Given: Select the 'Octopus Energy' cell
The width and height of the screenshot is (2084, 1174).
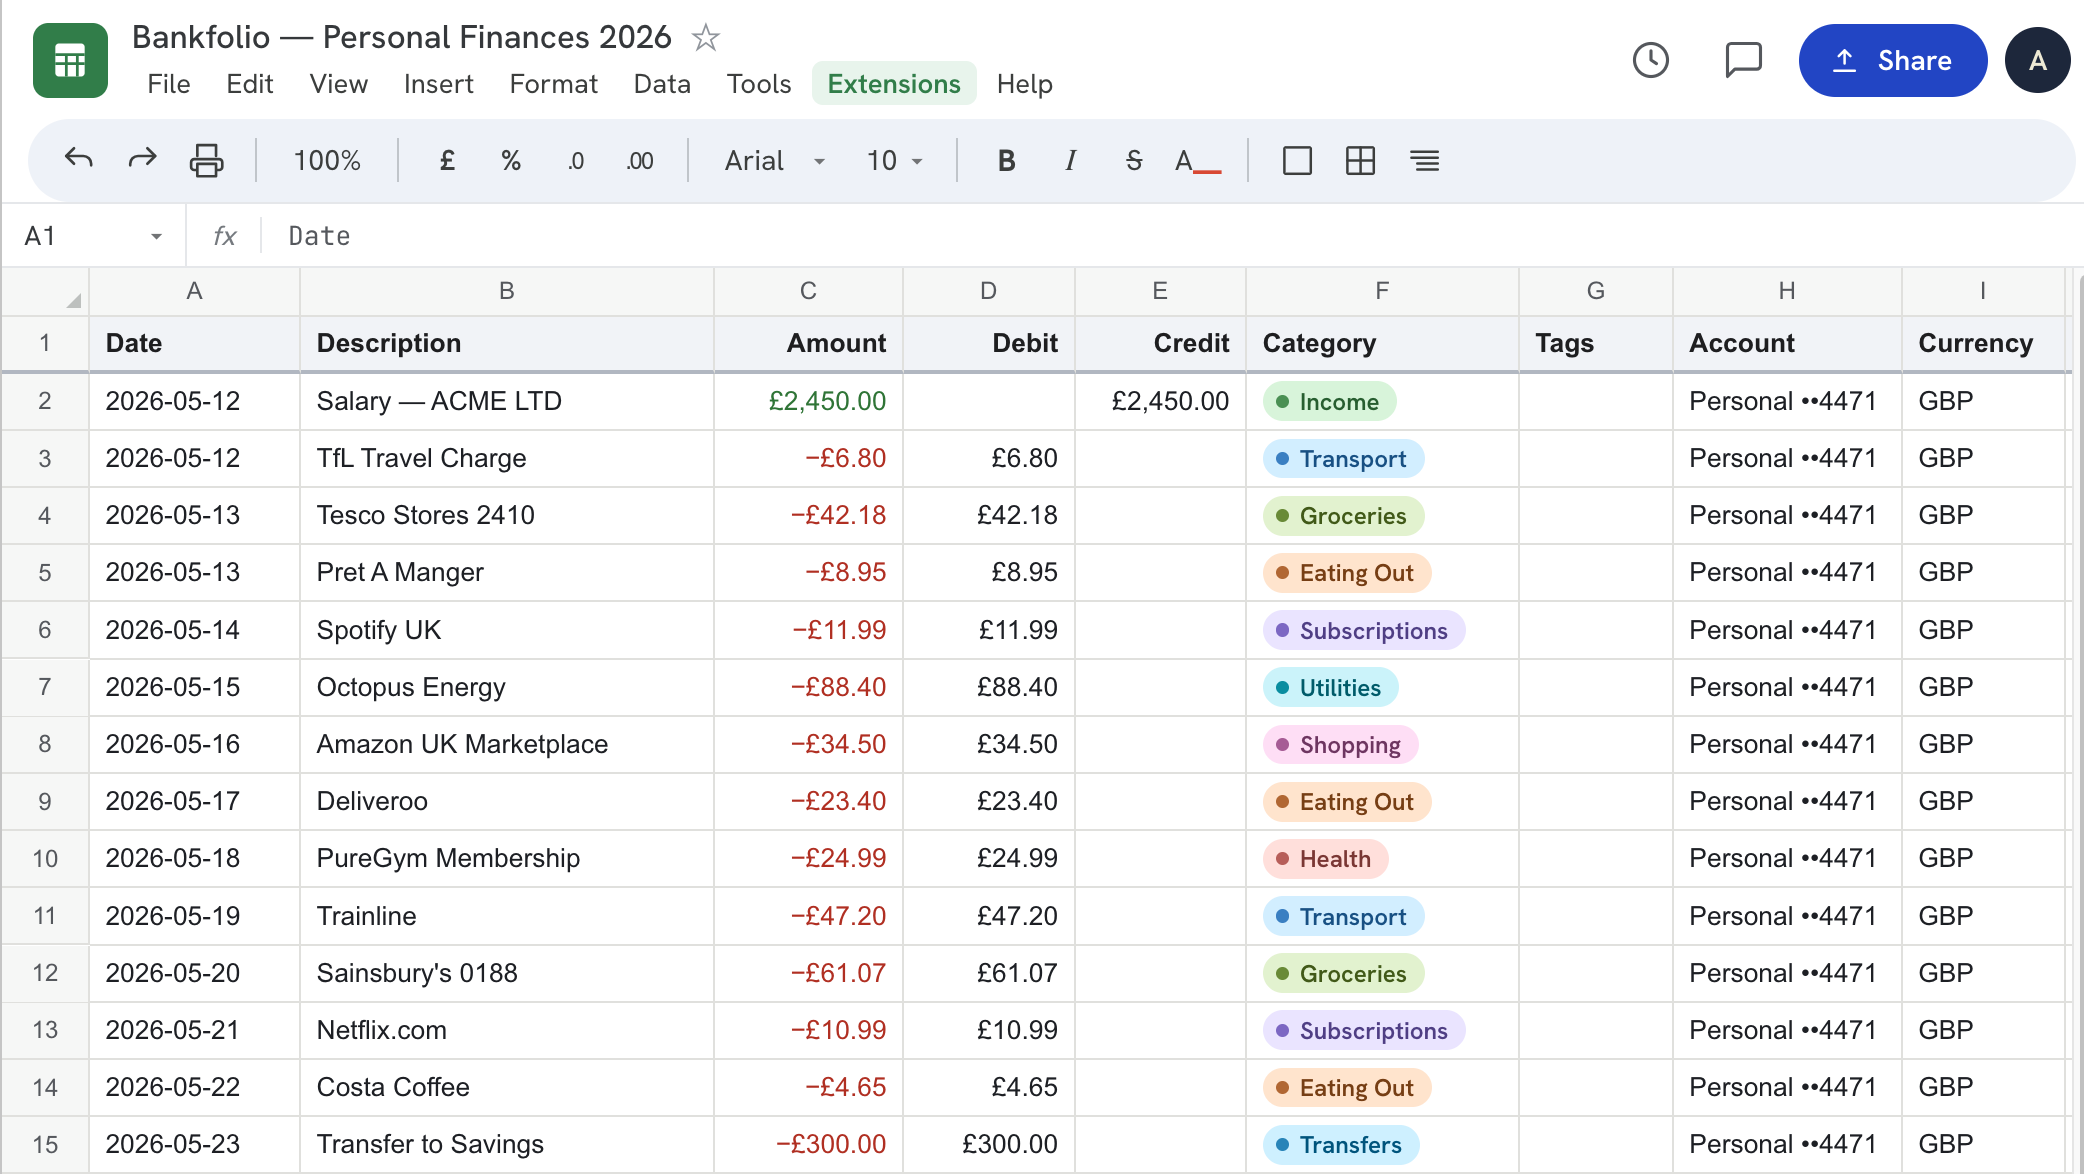Looking at the screenshot, I should tap(506, 687).
